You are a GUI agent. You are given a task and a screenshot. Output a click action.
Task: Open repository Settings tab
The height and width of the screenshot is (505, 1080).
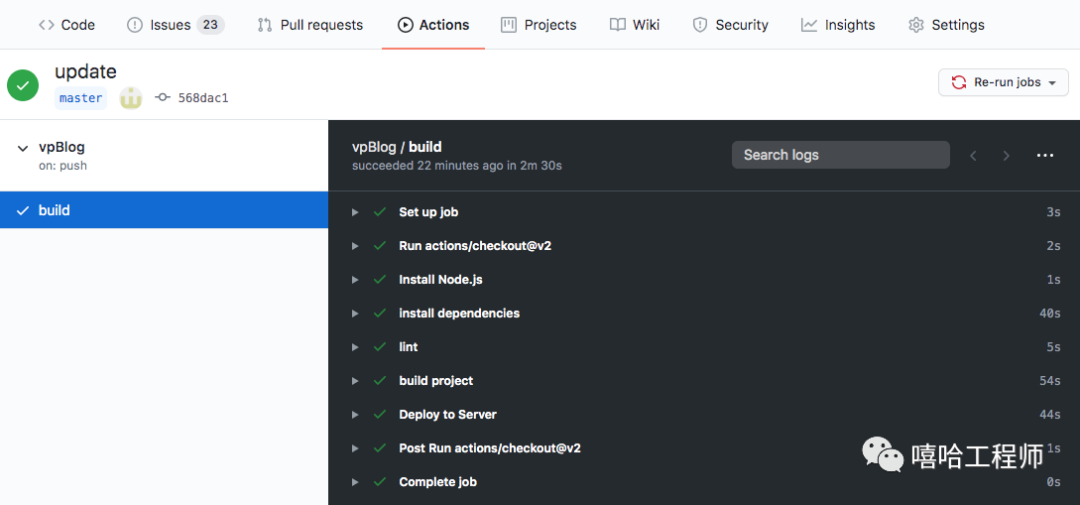[946, 25]
